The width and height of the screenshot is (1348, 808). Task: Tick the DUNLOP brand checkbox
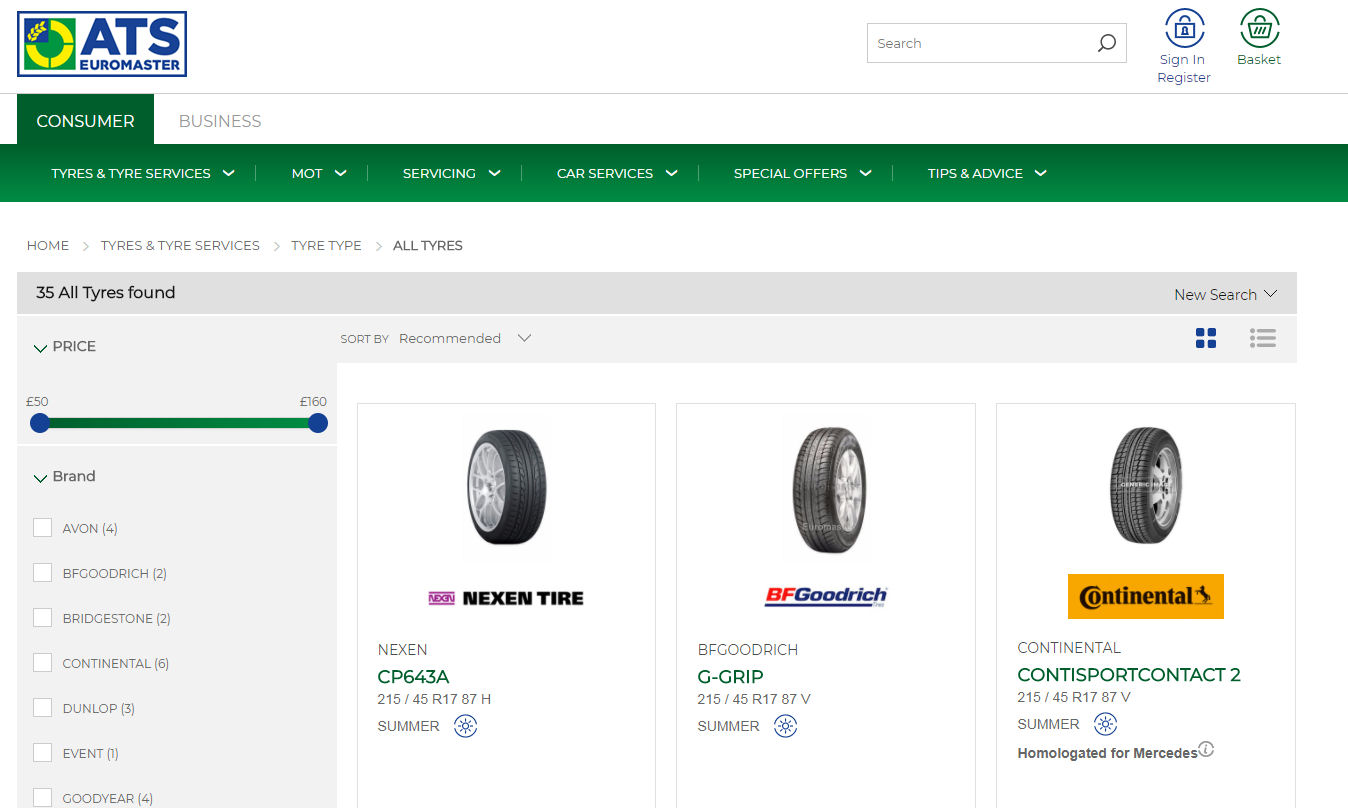click(x=42, y=707)
